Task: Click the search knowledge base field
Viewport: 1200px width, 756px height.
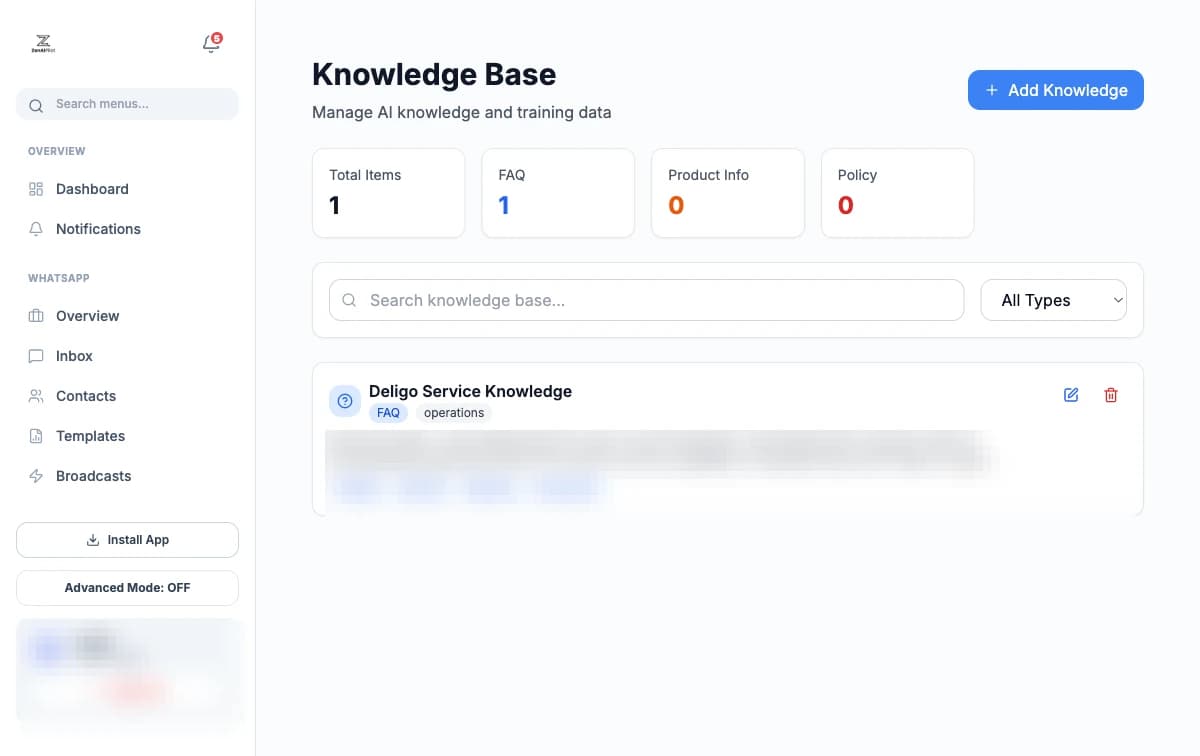Action: tap(646, 300)
